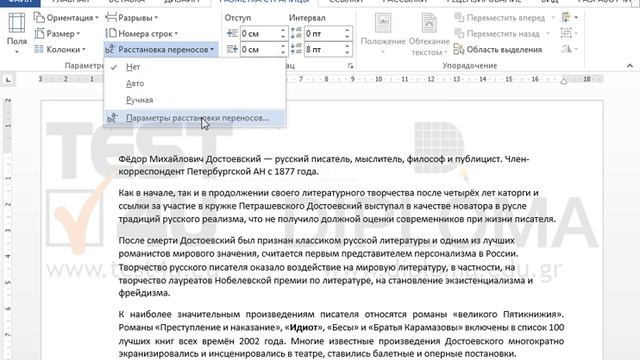Click the word Достоевский in first paragraph
Screen dimensions: 640x360
point(233,159)
